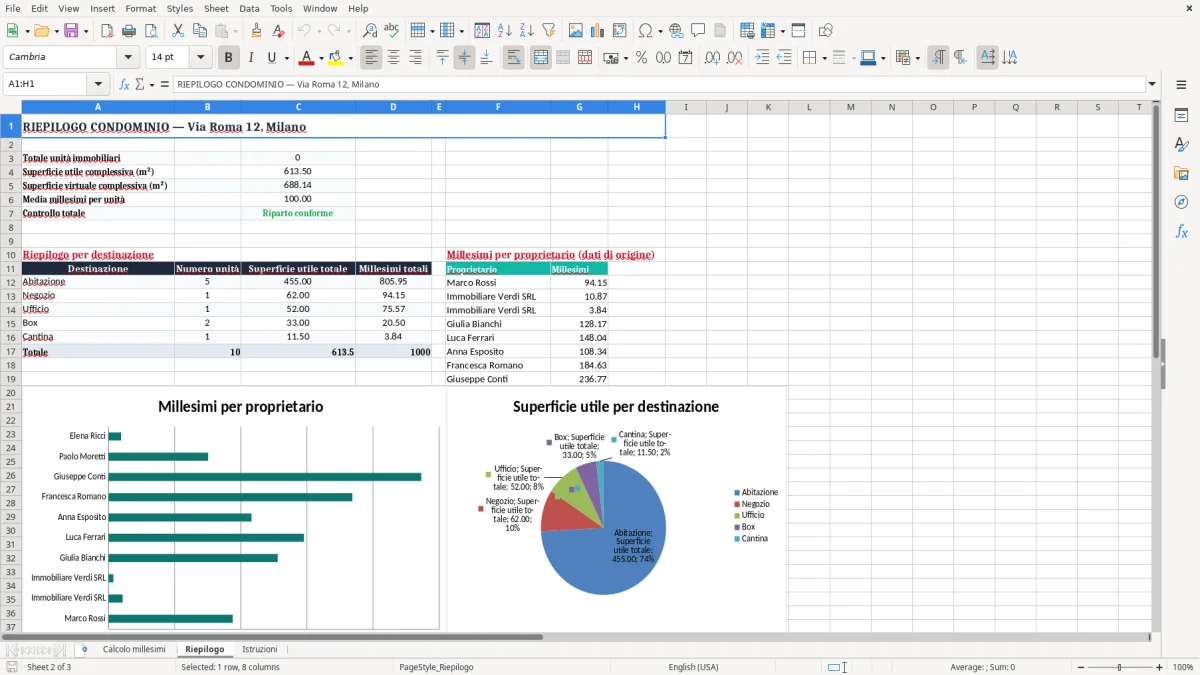The height and width of the screenshot is (675, 1200).
Task: Insert hyperlink icon
Action: (x=676, y=31)
